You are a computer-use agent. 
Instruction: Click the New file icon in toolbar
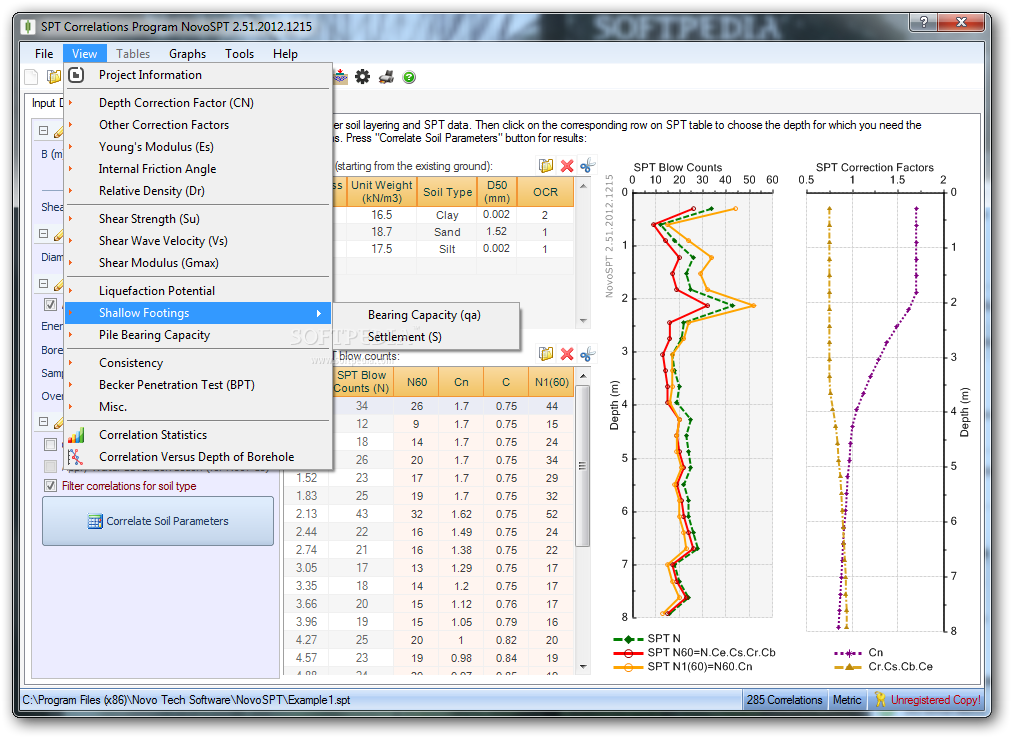coord(31,77)
